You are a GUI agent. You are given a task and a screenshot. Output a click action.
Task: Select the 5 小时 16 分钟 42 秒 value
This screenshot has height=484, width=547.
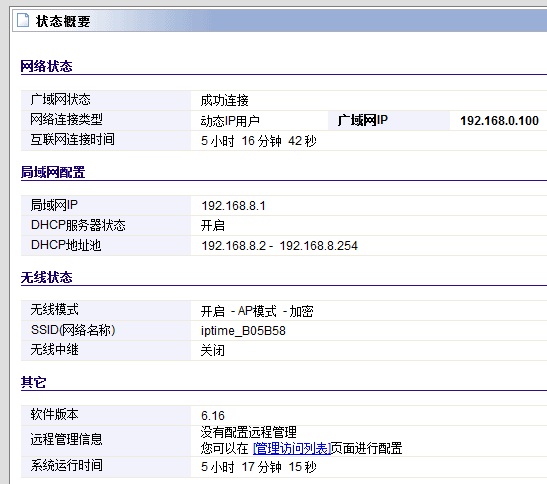click(258, 141)
